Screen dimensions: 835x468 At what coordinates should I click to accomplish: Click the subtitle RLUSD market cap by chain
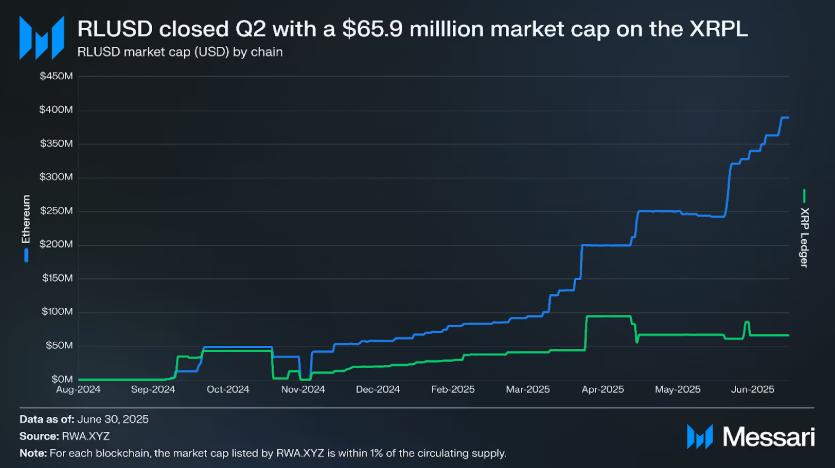click(x=180, y=52)
